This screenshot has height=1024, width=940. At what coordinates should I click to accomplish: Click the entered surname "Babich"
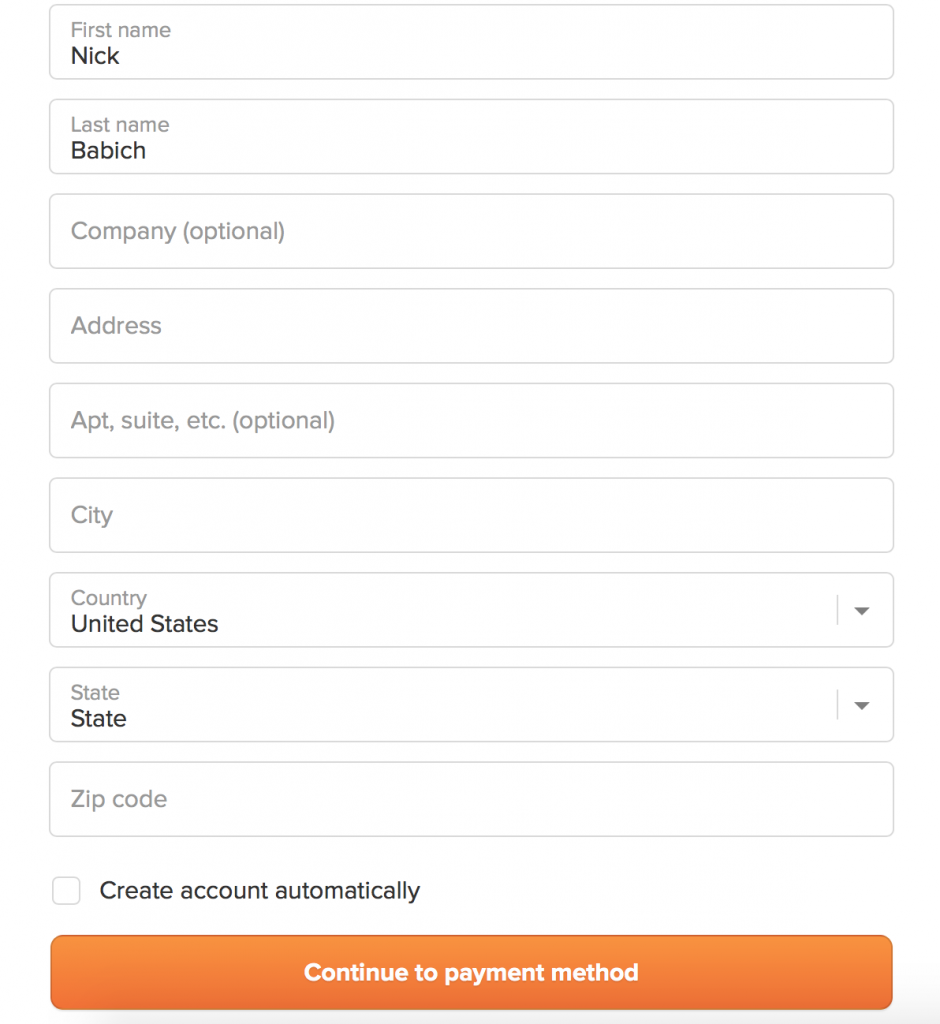108,151
